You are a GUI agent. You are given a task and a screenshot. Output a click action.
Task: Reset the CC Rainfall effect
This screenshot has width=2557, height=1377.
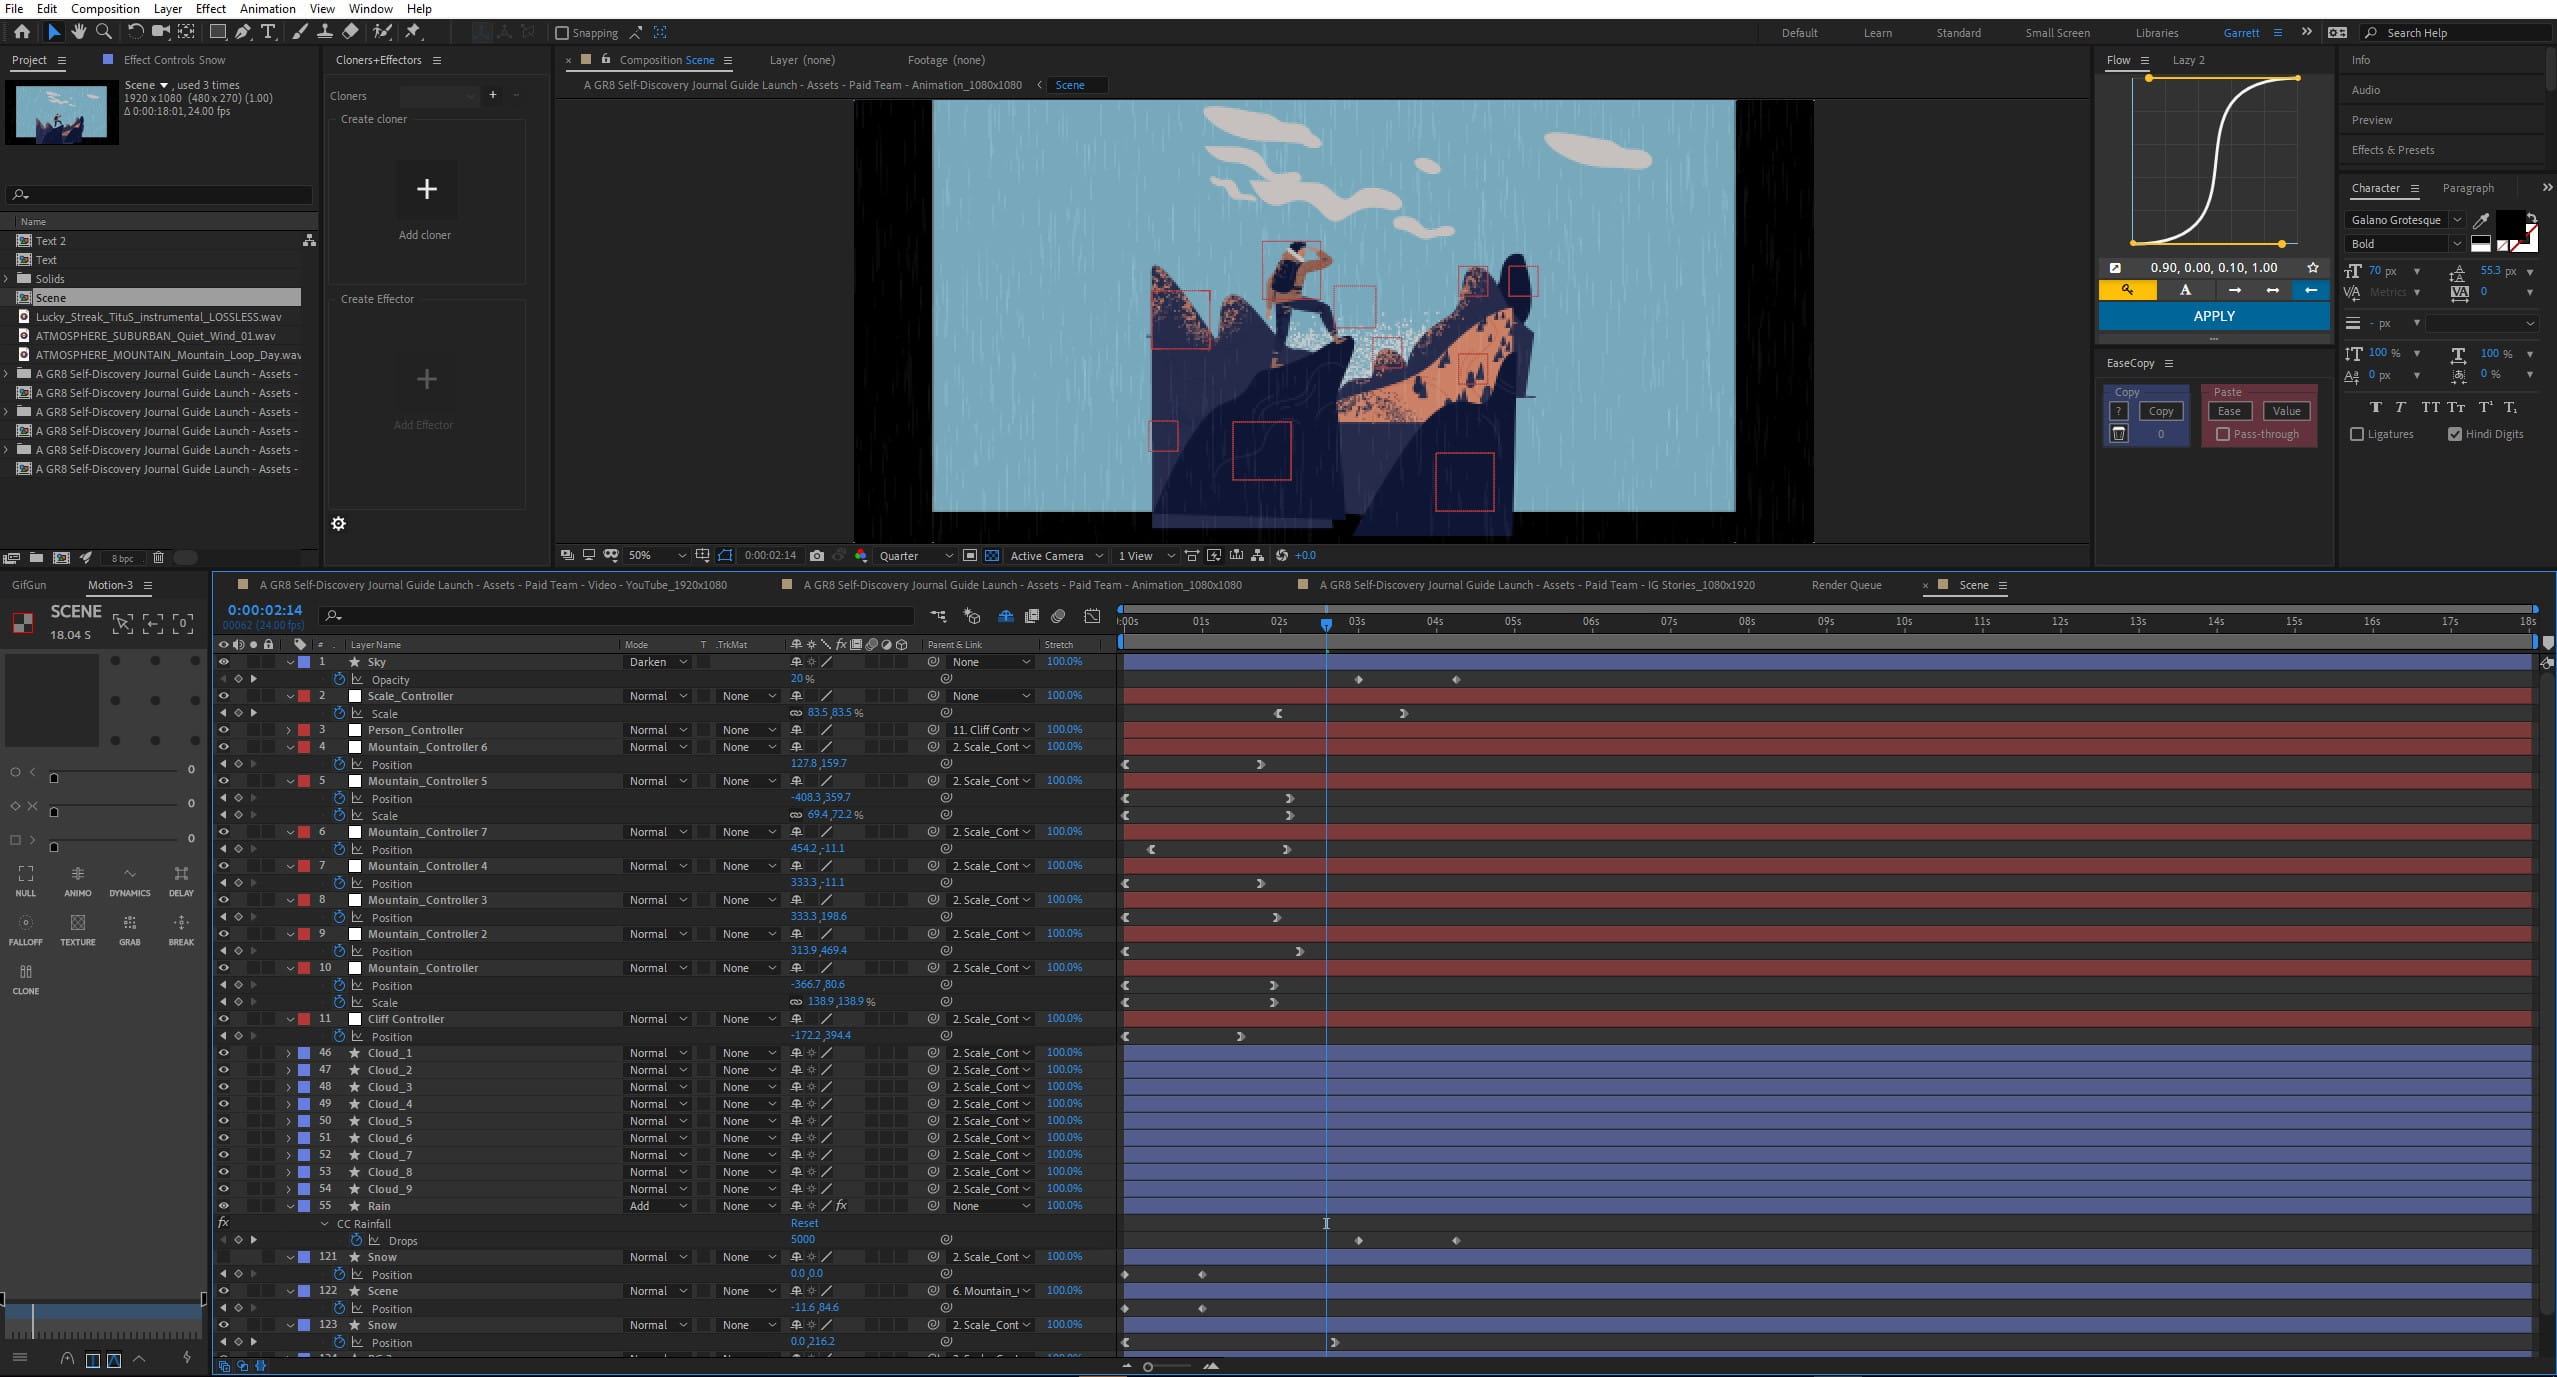point(804,1223)
